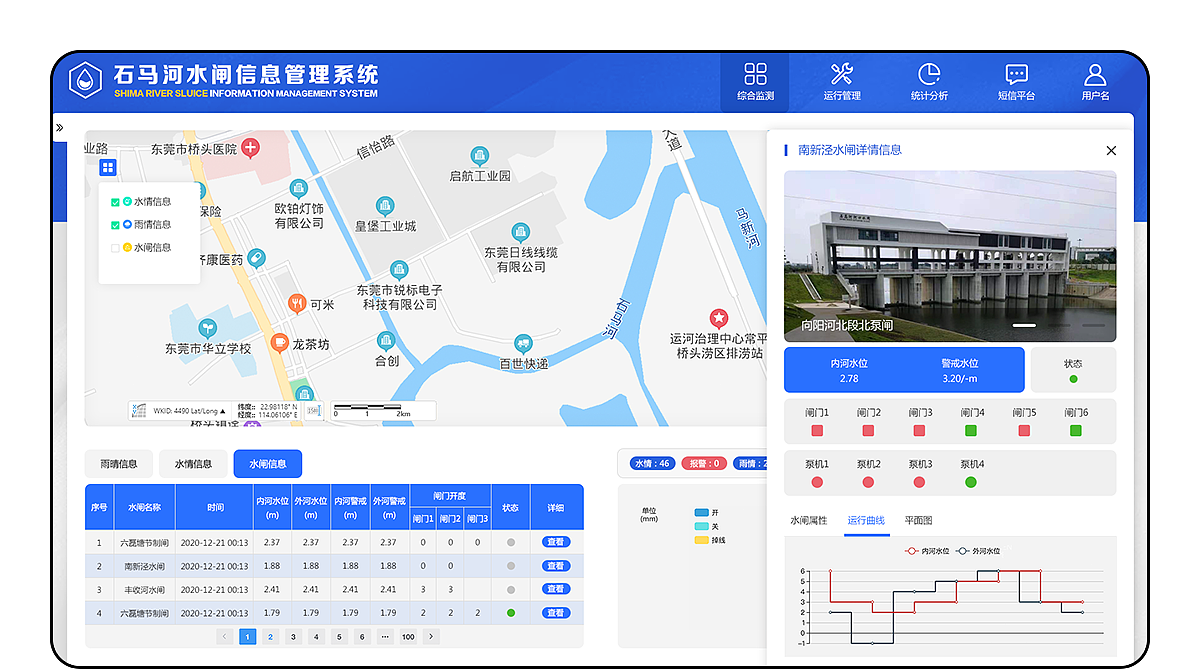Click the blue grid layer-selector icon on map
The image size is (1200, 669).
(x=107, y=167)
